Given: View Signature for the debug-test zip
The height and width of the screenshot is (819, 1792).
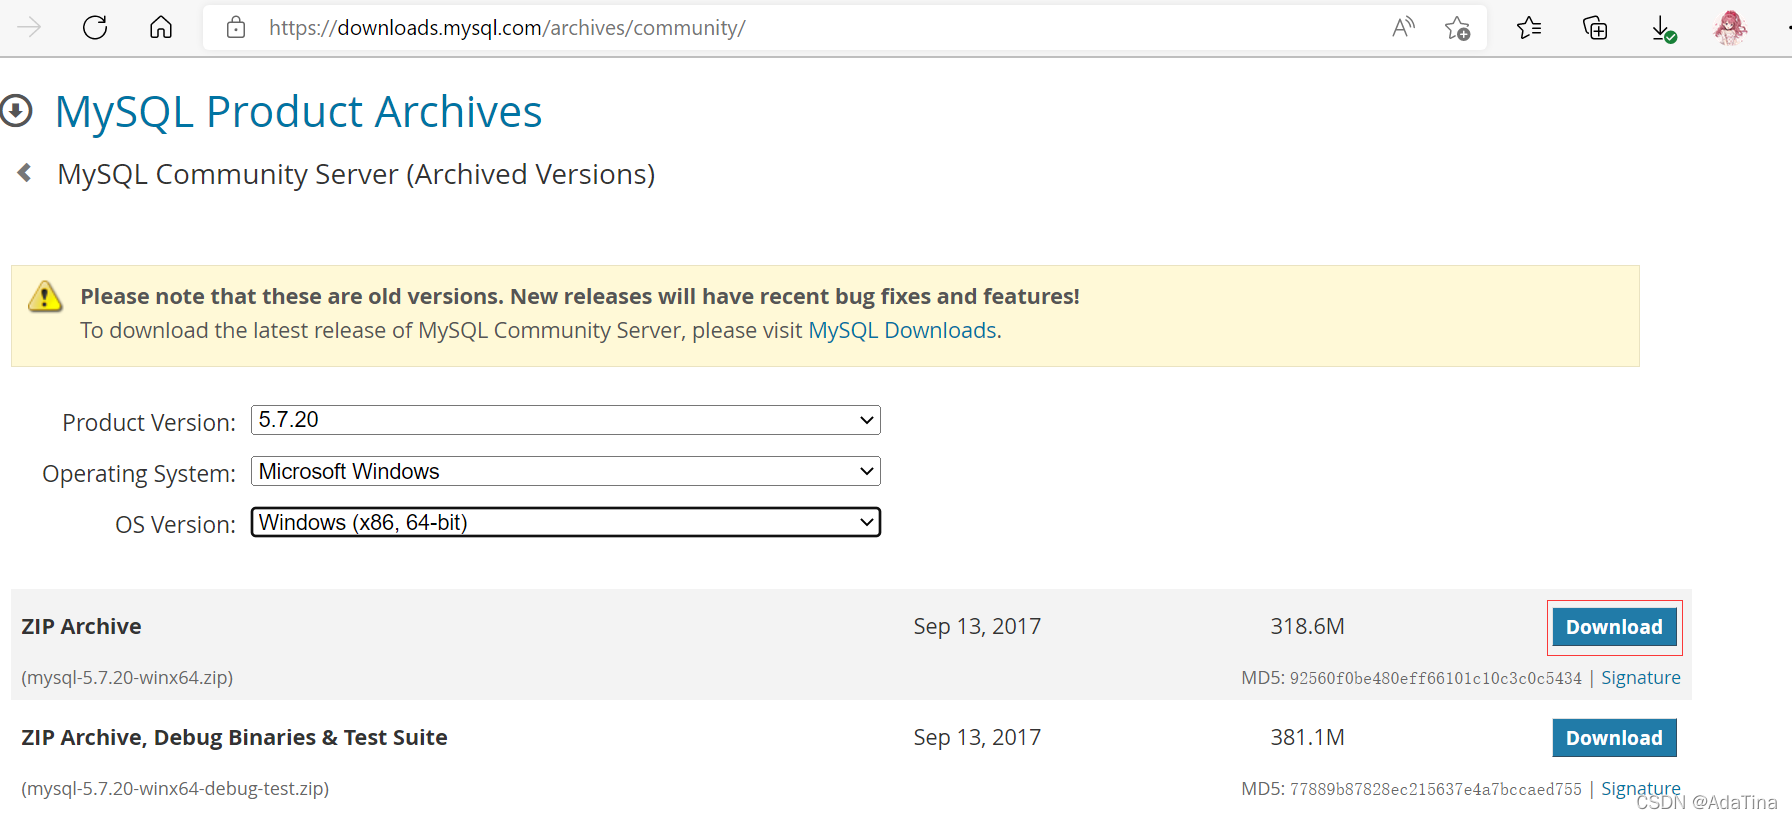Looking at the screenshot, I should coord(1640,788).
